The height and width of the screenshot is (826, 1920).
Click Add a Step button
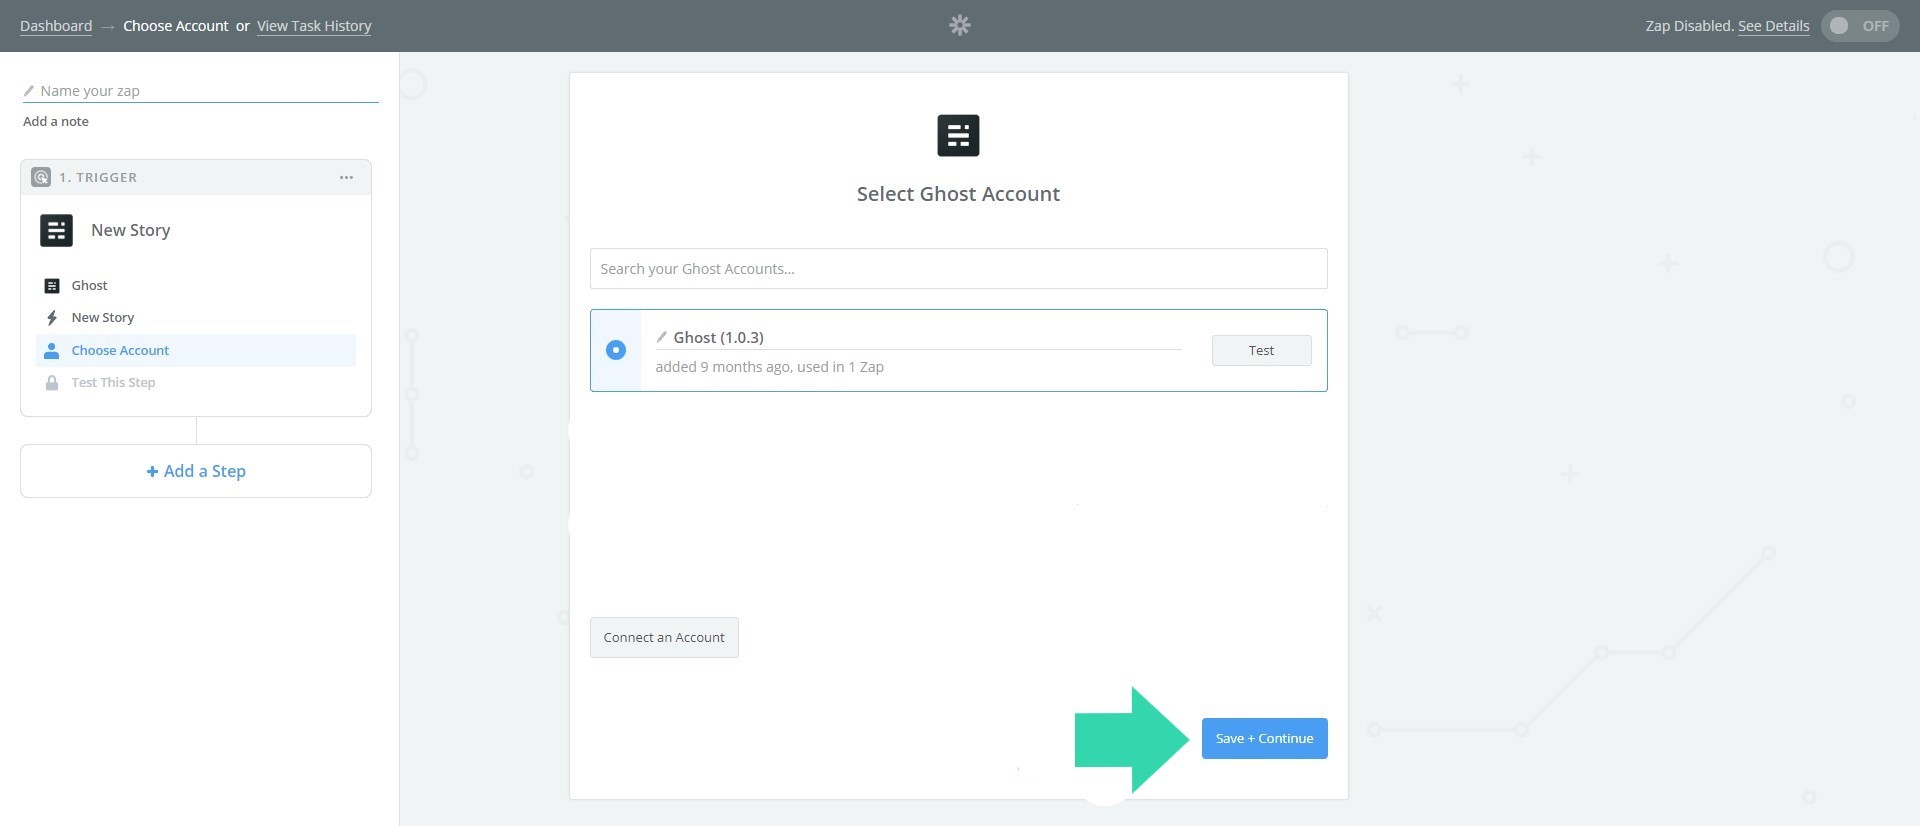pos(196,471)
